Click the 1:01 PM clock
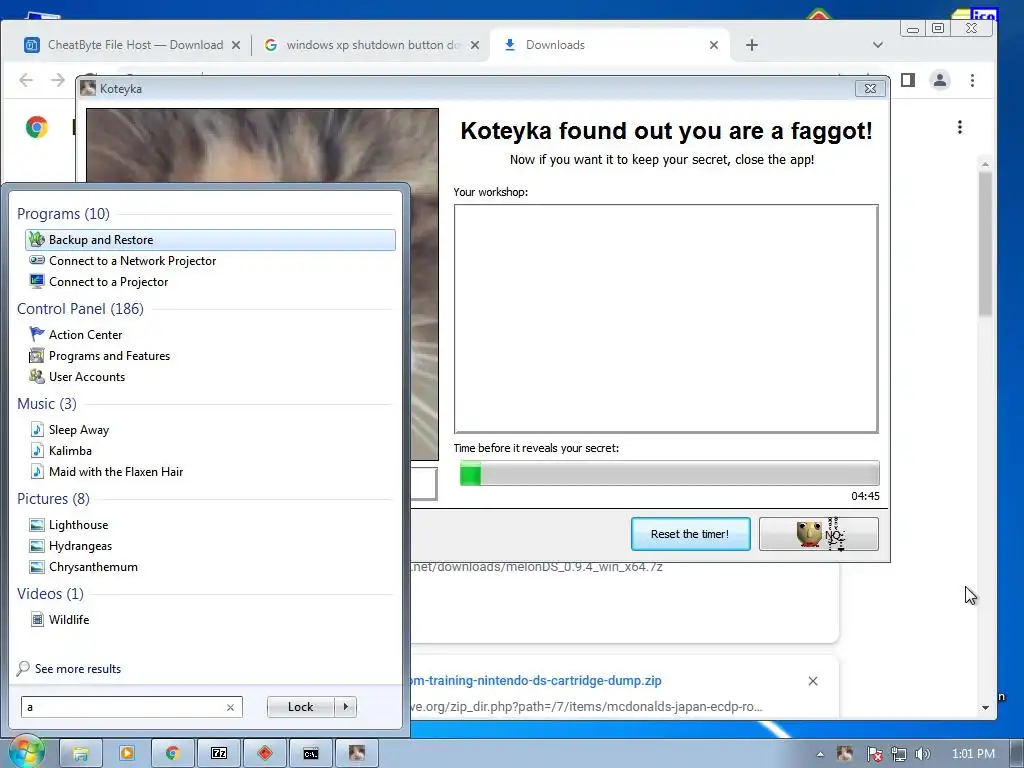This screenshot has height=768, width=1024. 973,754
